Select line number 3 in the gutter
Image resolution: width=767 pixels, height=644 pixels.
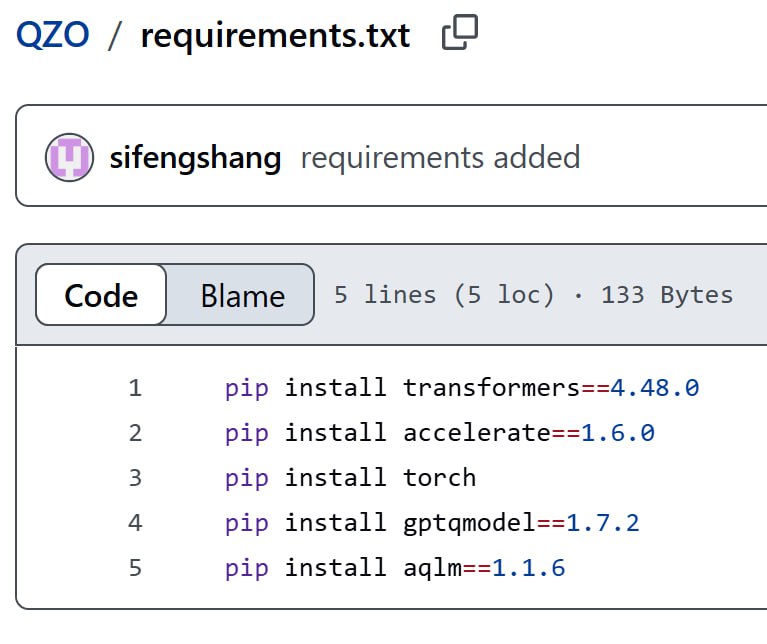135,478
